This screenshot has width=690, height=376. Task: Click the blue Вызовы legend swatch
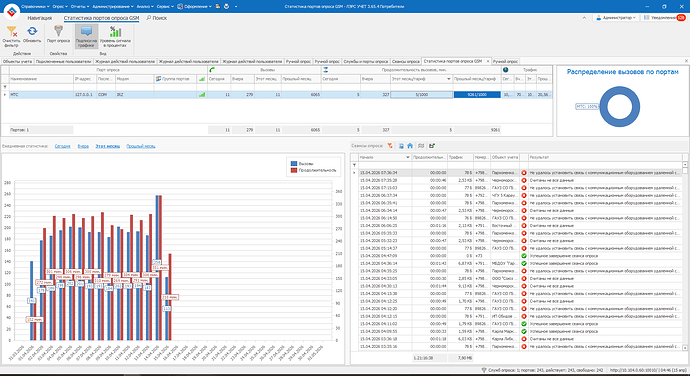tap(294, 164)
